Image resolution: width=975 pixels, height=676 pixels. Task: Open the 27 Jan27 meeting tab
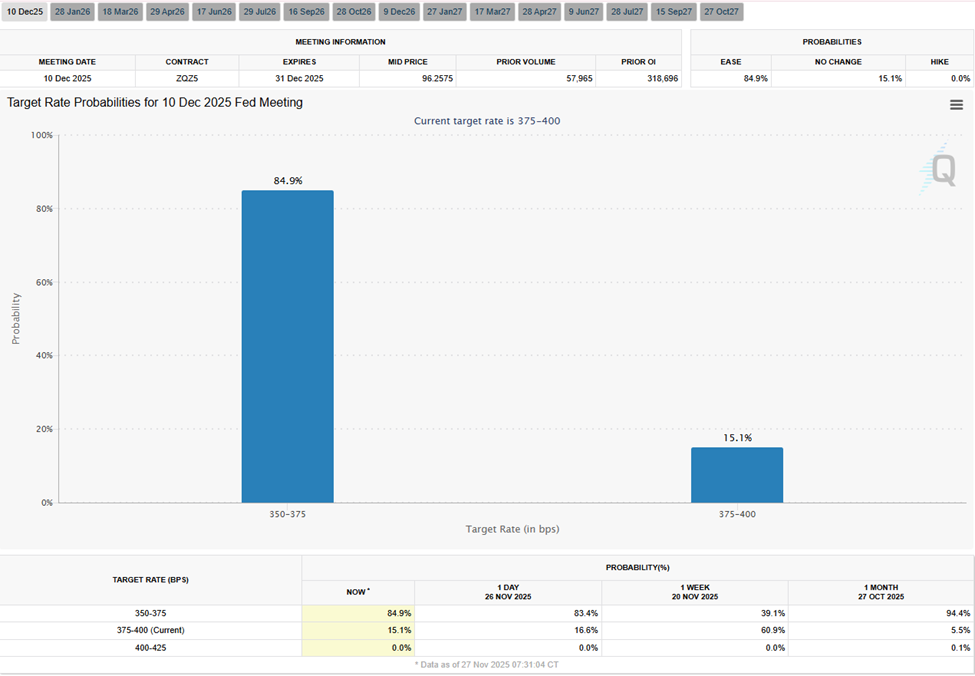[x=444, y=12]
